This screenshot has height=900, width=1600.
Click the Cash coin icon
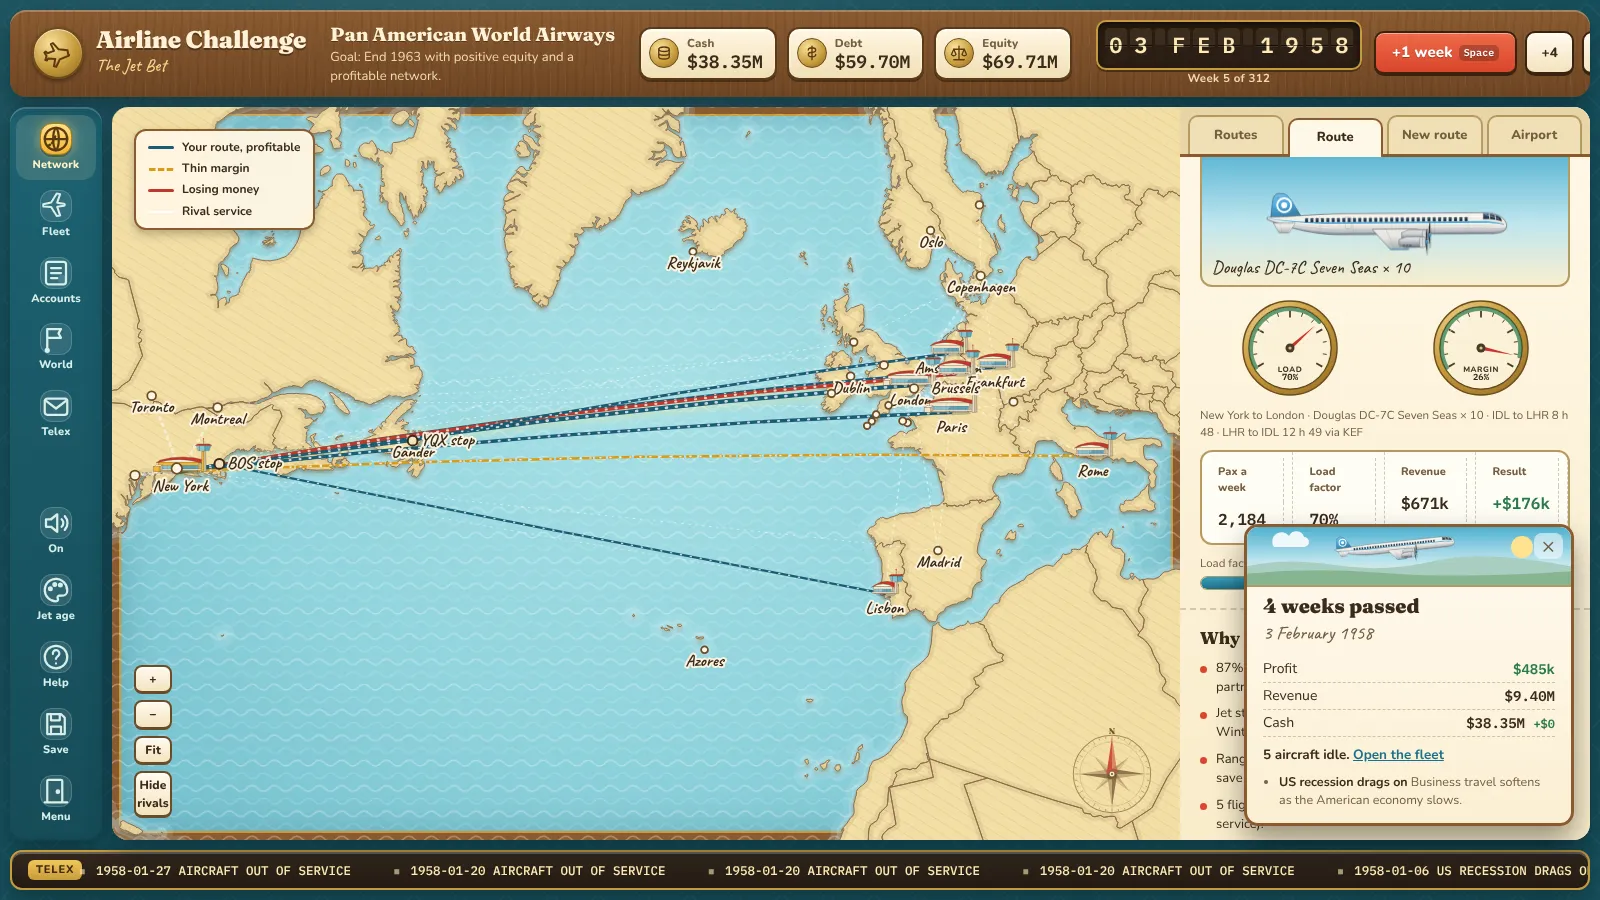pyautogui.click(x=664, y=53)
